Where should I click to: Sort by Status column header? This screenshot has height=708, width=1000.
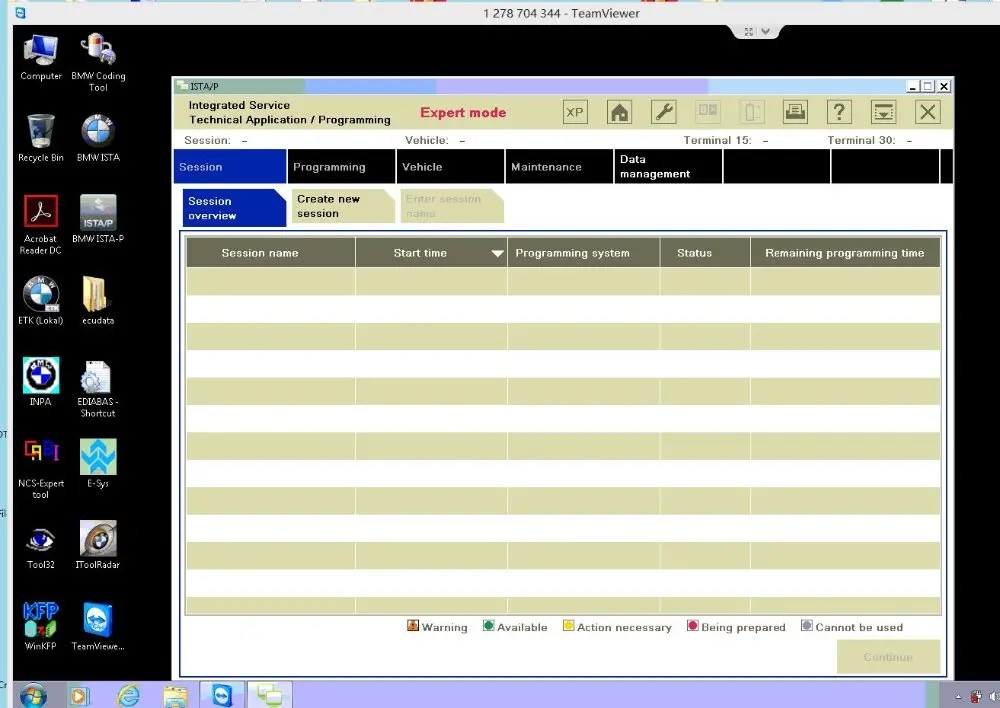pyautogui.click(x=705, y=253)
